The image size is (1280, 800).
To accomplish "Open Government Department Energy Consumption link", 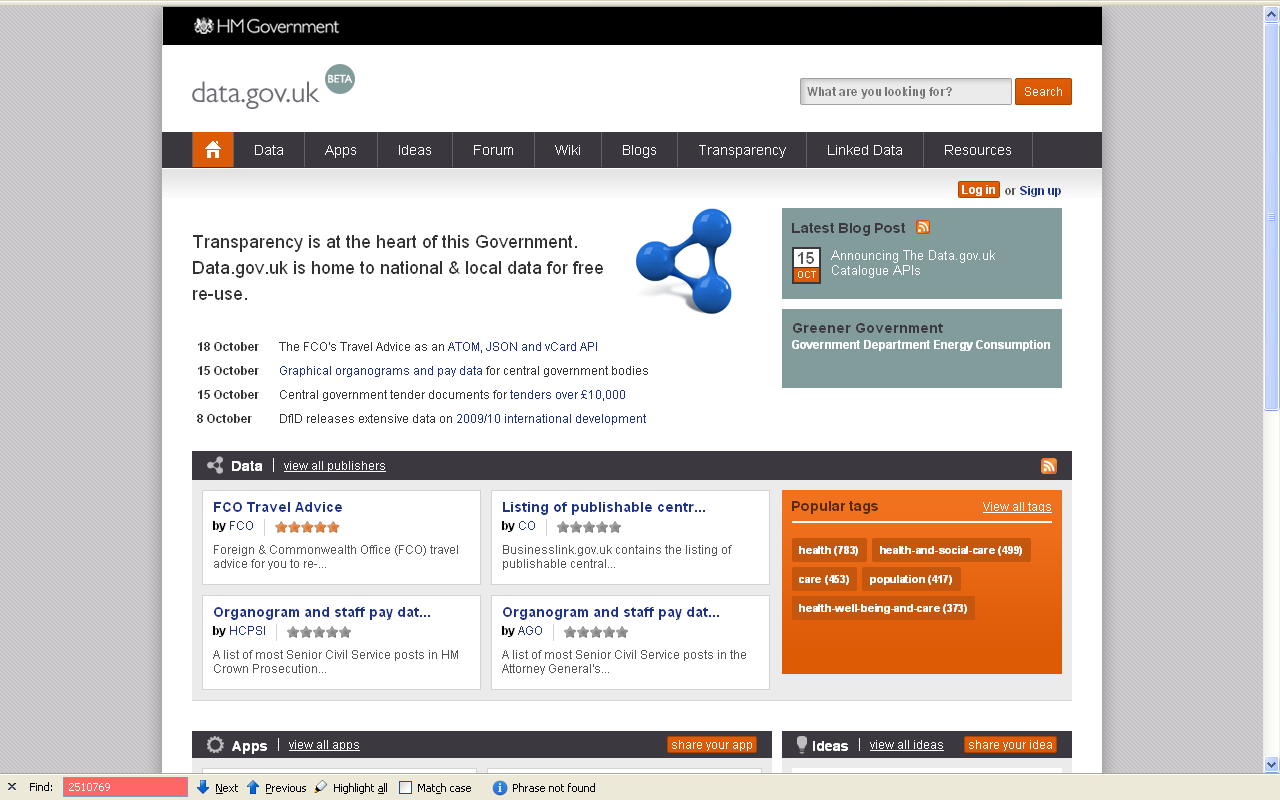I will [921, 345].
